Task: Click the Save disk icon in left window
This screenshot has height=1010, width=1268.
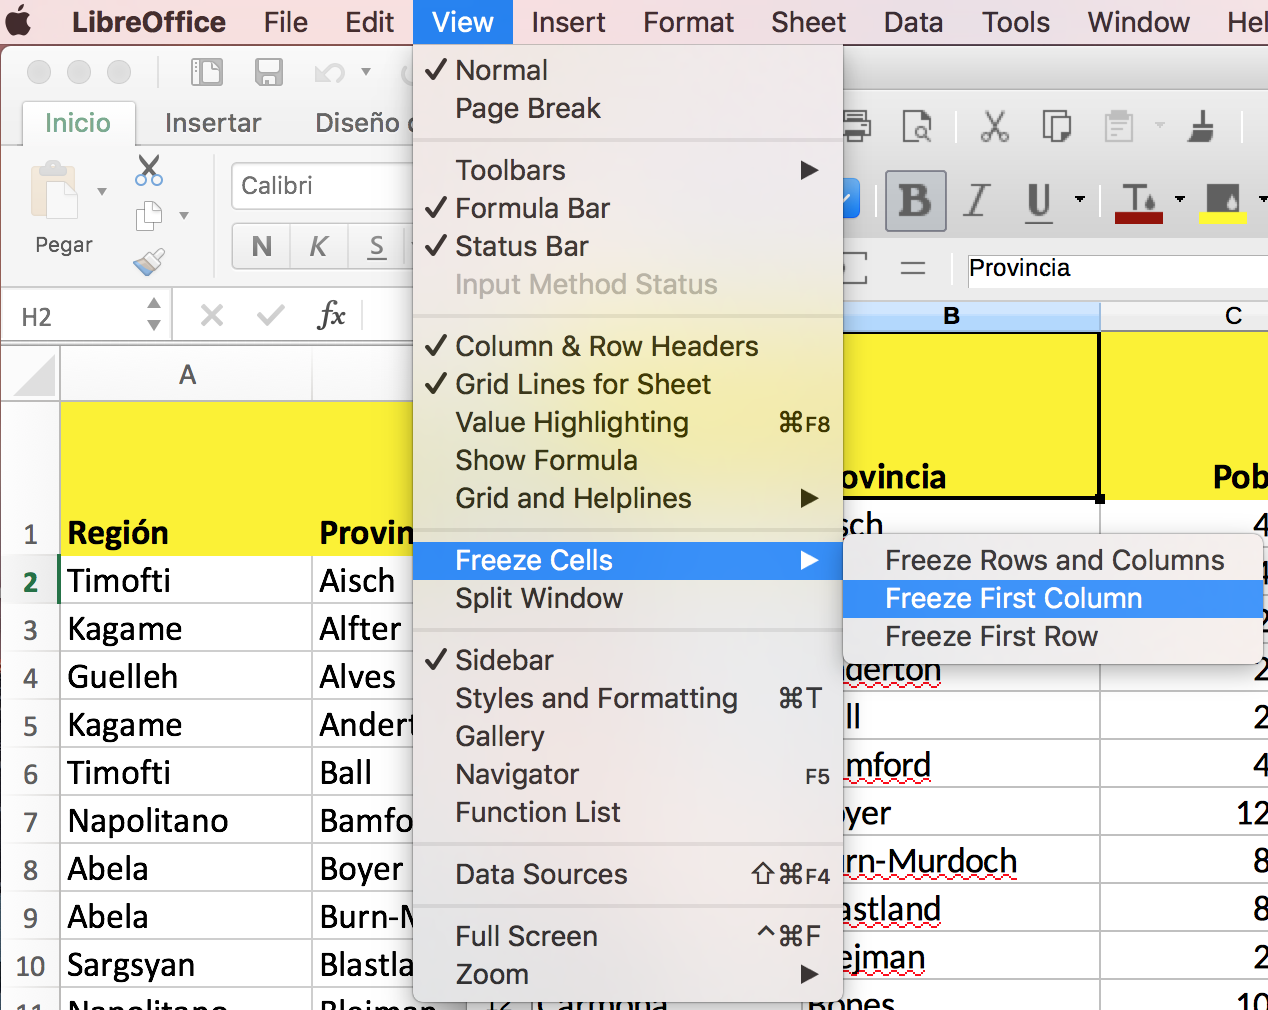Action: click(x=268, y=72)
